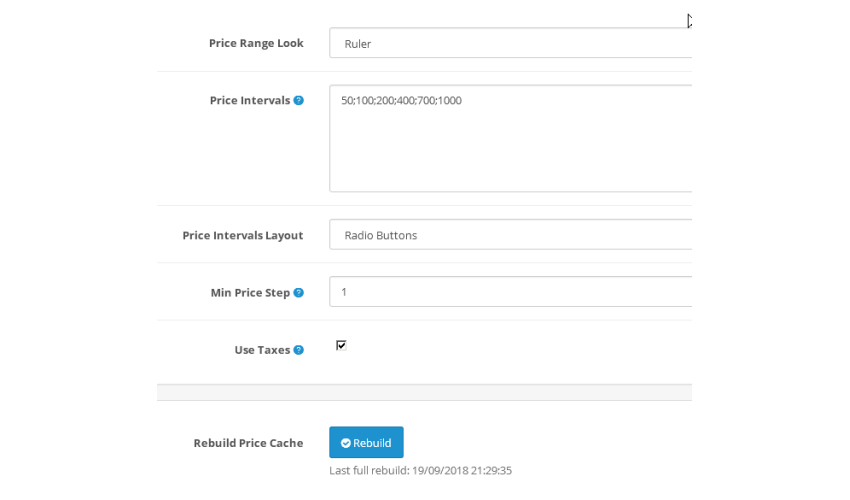Screen dimensions: 850x500
Task: Click the Price Range Look label
Action: pyautogui.click(x=256, y=43)
